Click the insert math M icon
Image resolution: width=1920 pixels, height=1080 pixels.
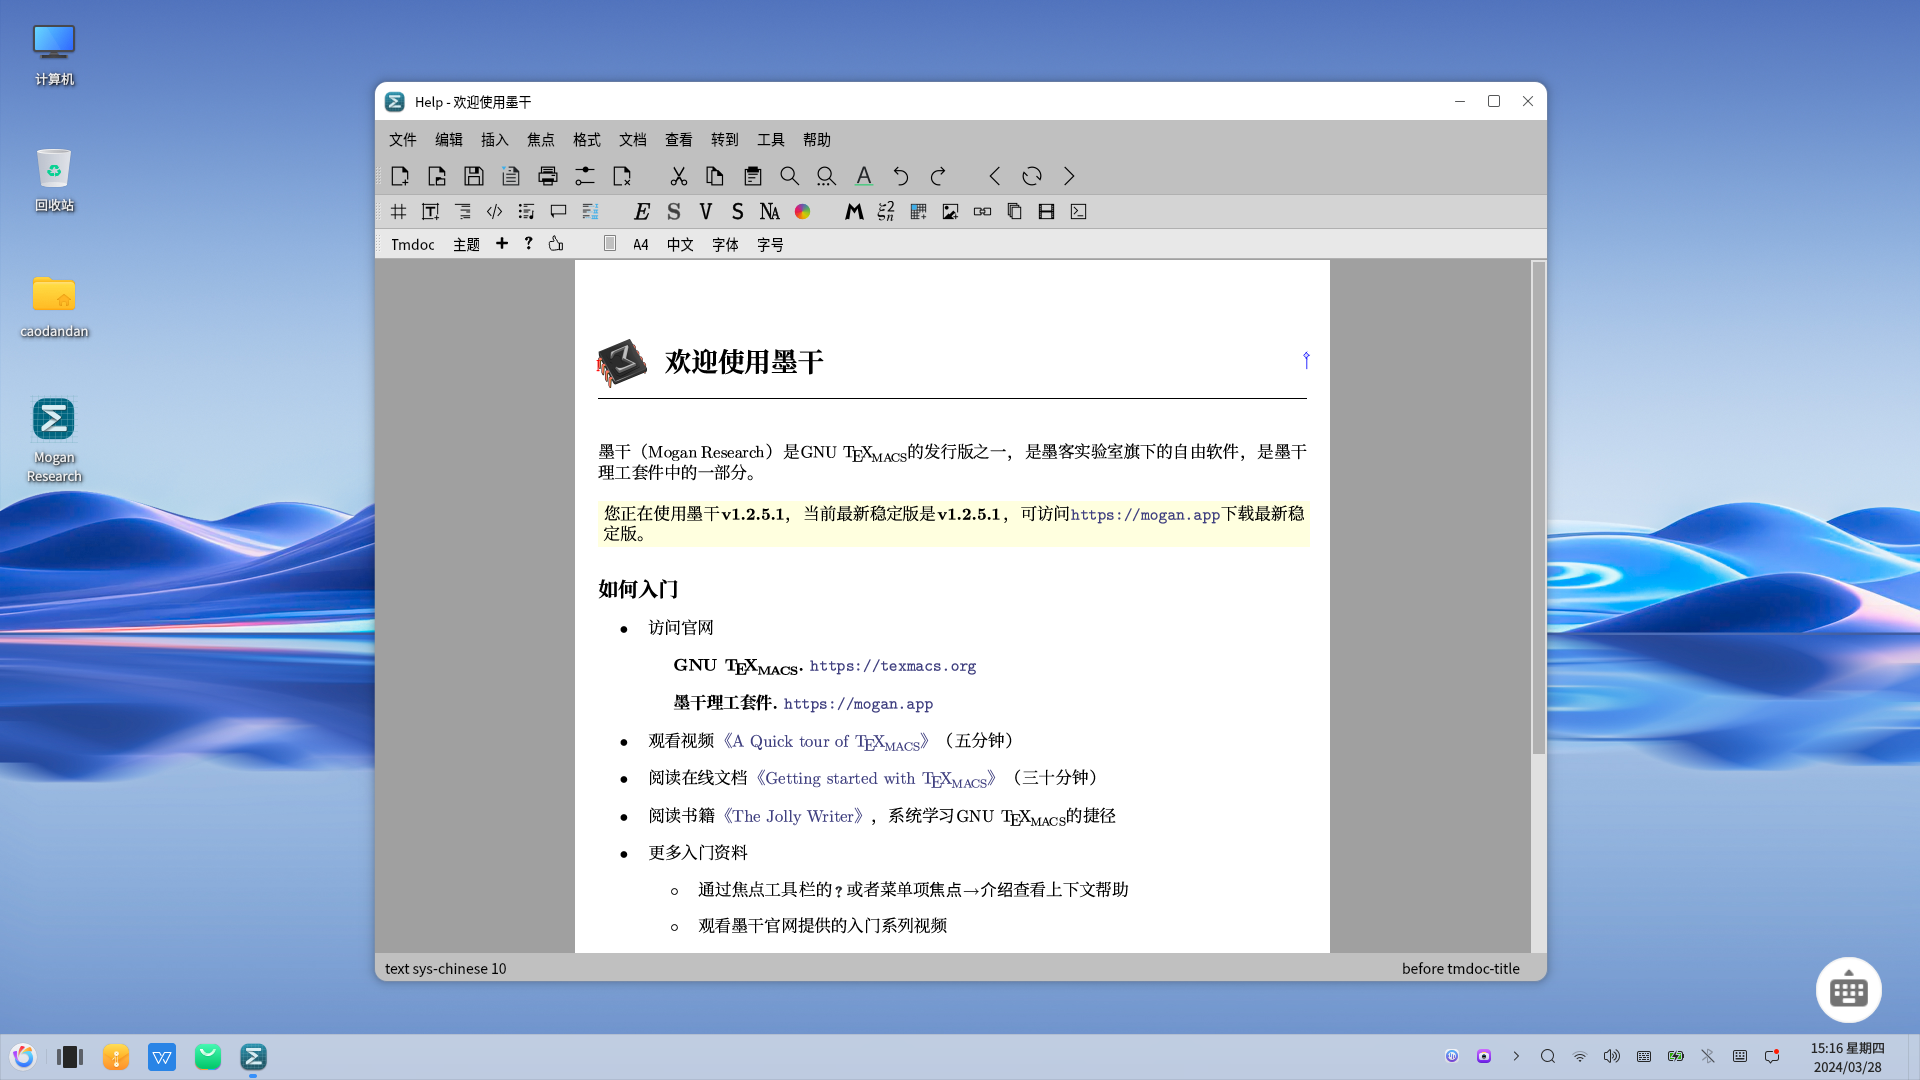[854, 211]
